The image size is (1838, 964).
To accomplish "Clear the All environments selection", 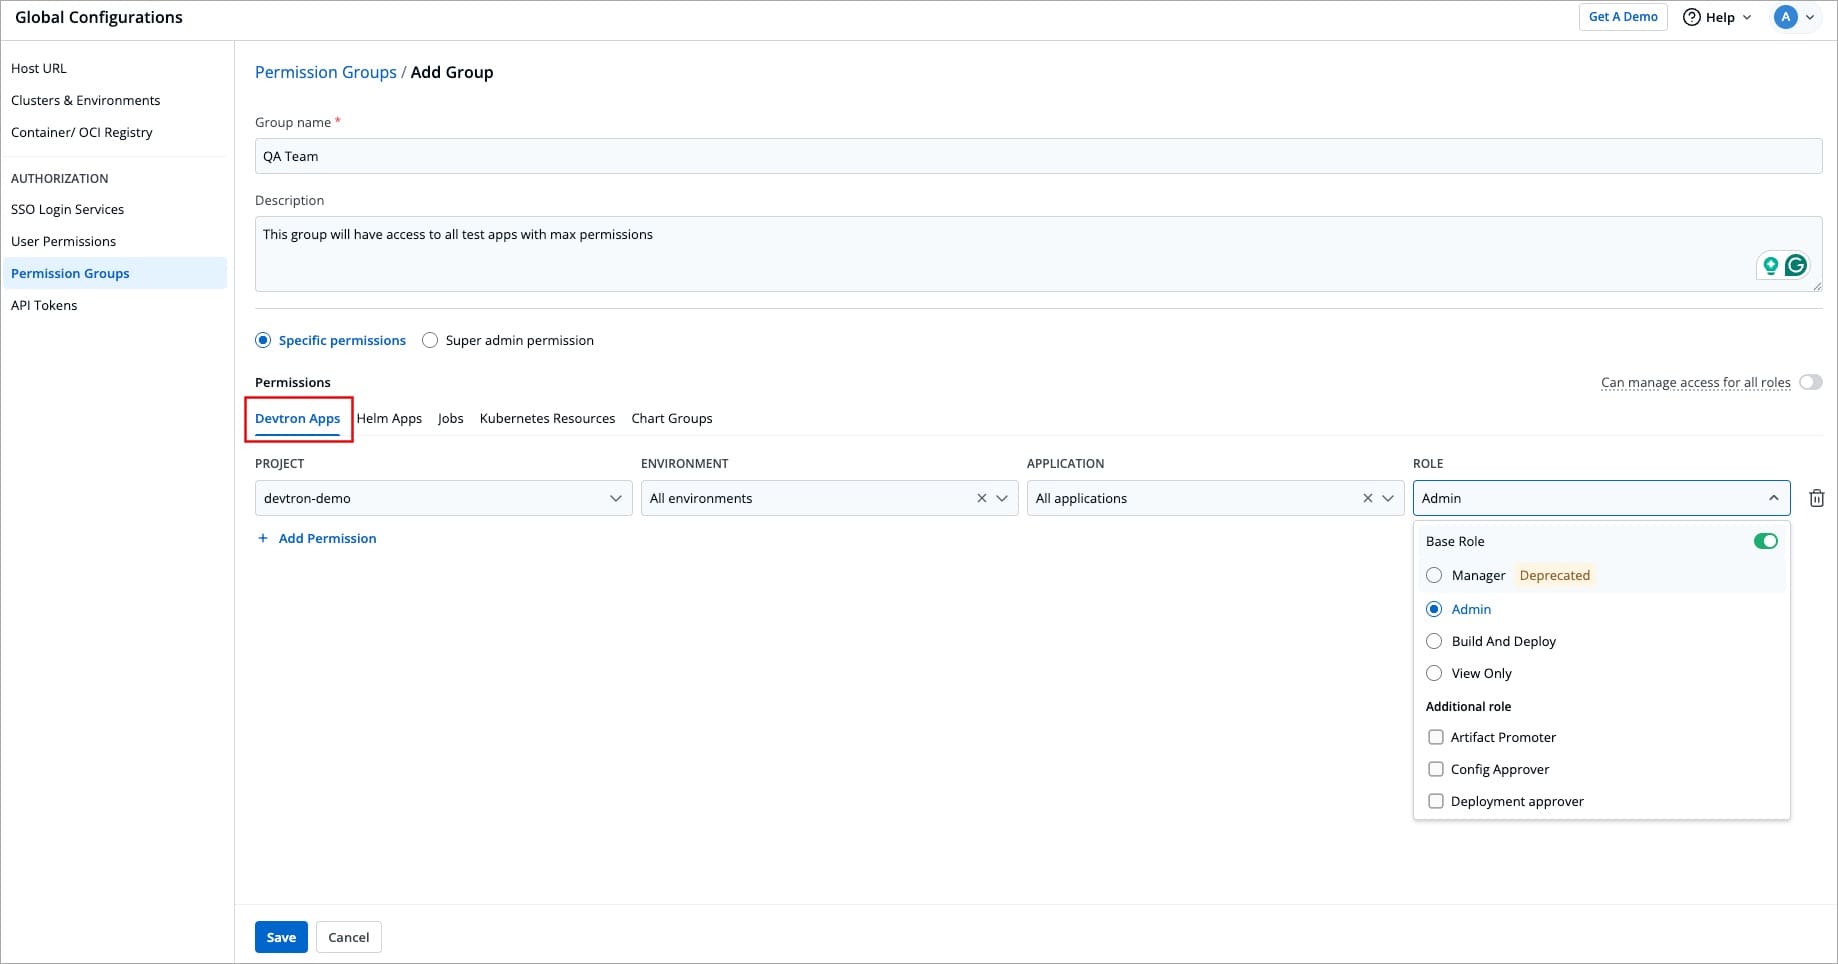I will point(981,498).
